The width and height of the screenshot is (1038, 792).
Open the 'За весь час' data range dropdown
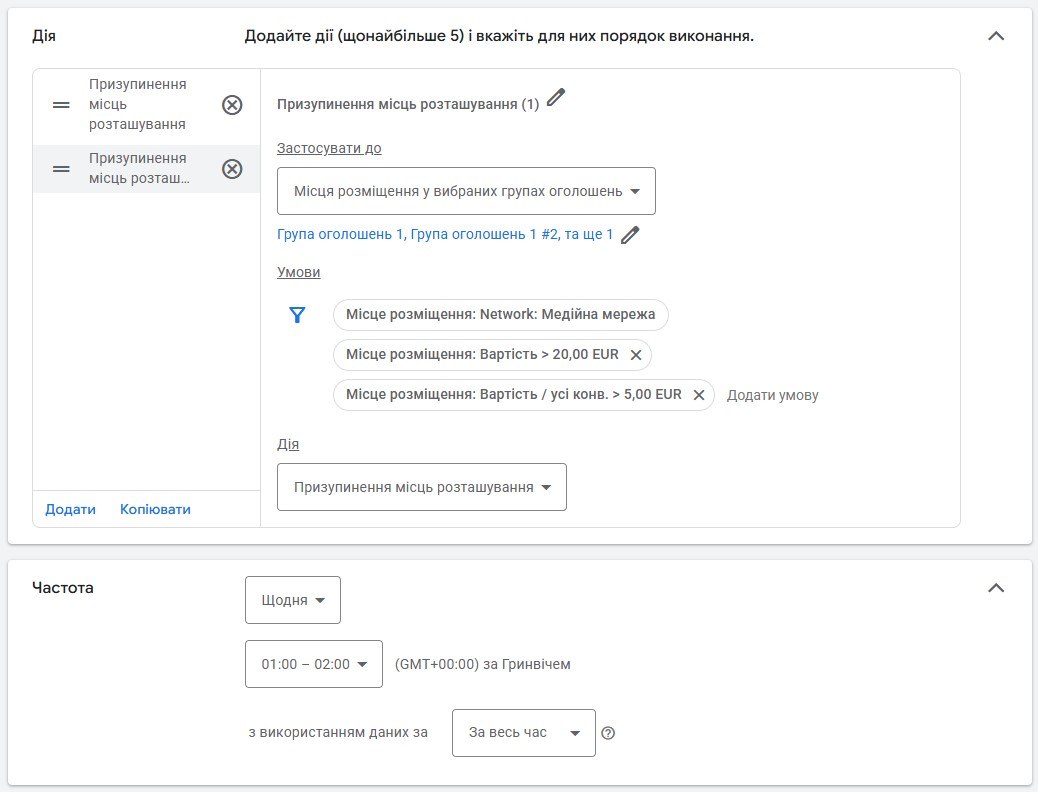point(524,732)
